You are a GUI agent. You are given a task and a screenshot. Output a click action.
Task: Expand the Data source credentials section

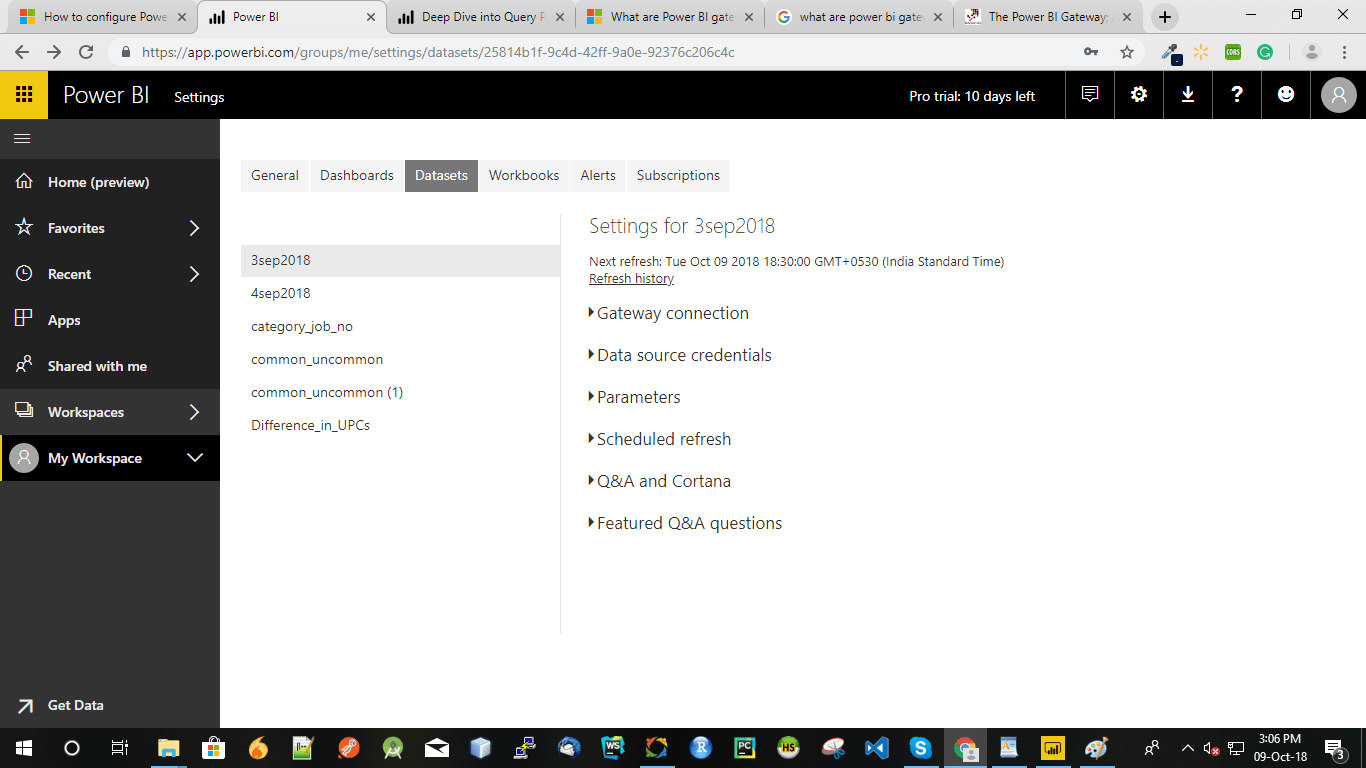(x=680, y=355)
